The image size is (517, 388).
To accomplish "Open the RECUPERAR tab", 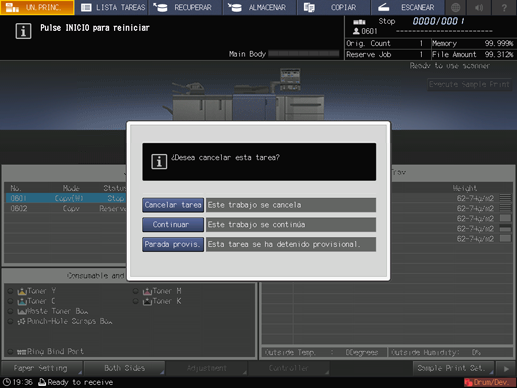I will tap(186, 7).
